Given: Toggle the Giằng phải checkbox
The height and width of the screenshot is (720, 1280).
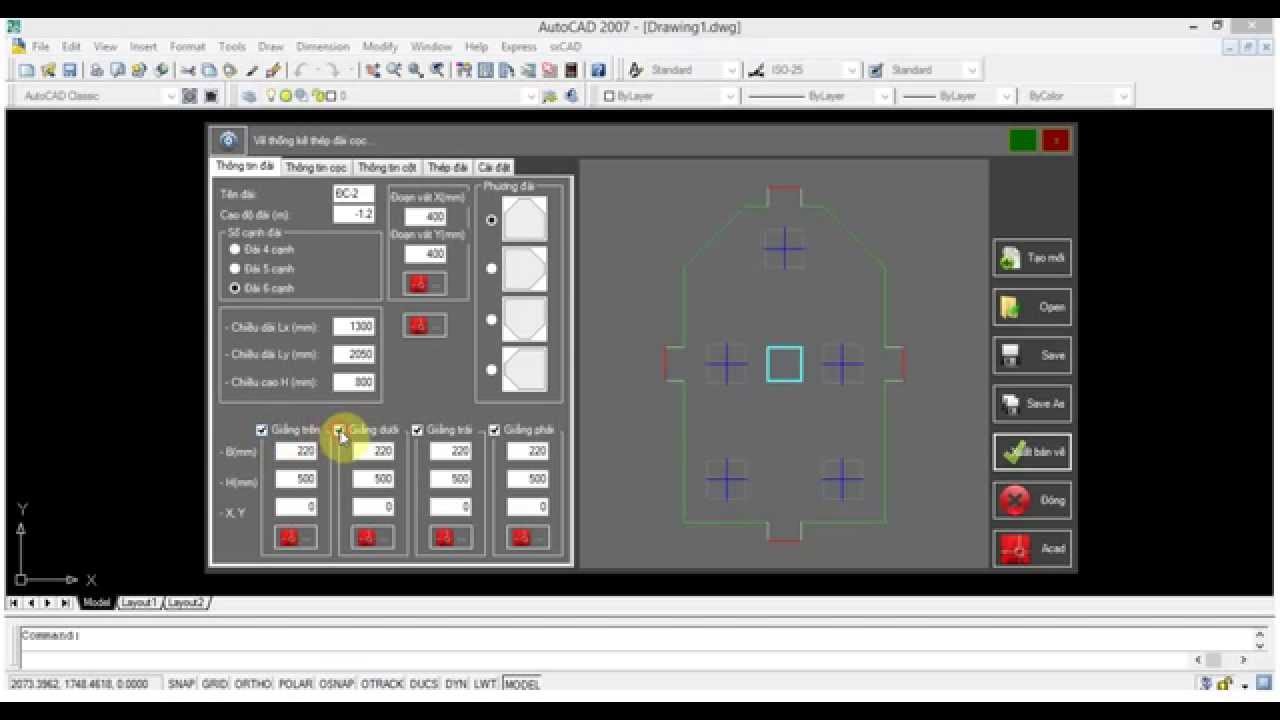Looking at the screenshot, I should coord(494,430).
